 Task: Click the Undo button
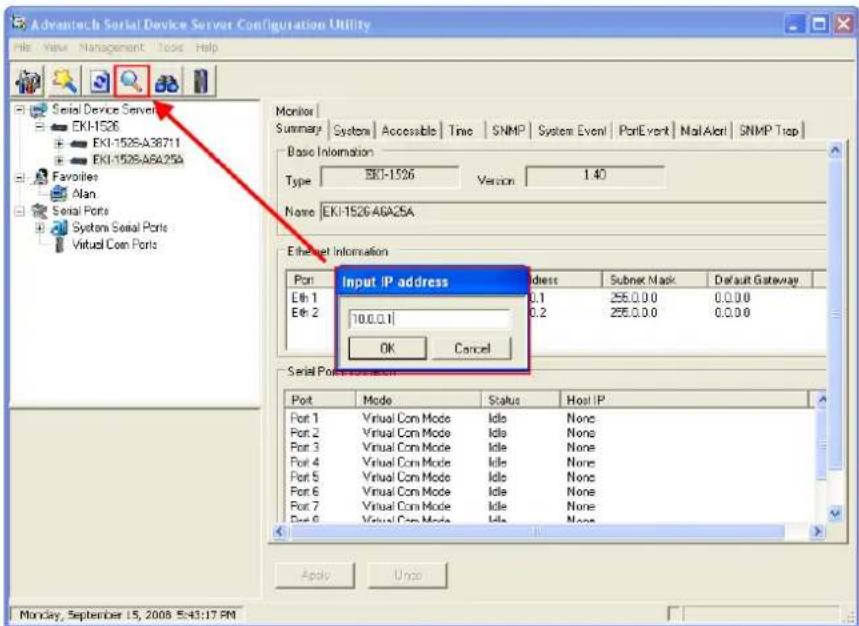coord(408,575)
